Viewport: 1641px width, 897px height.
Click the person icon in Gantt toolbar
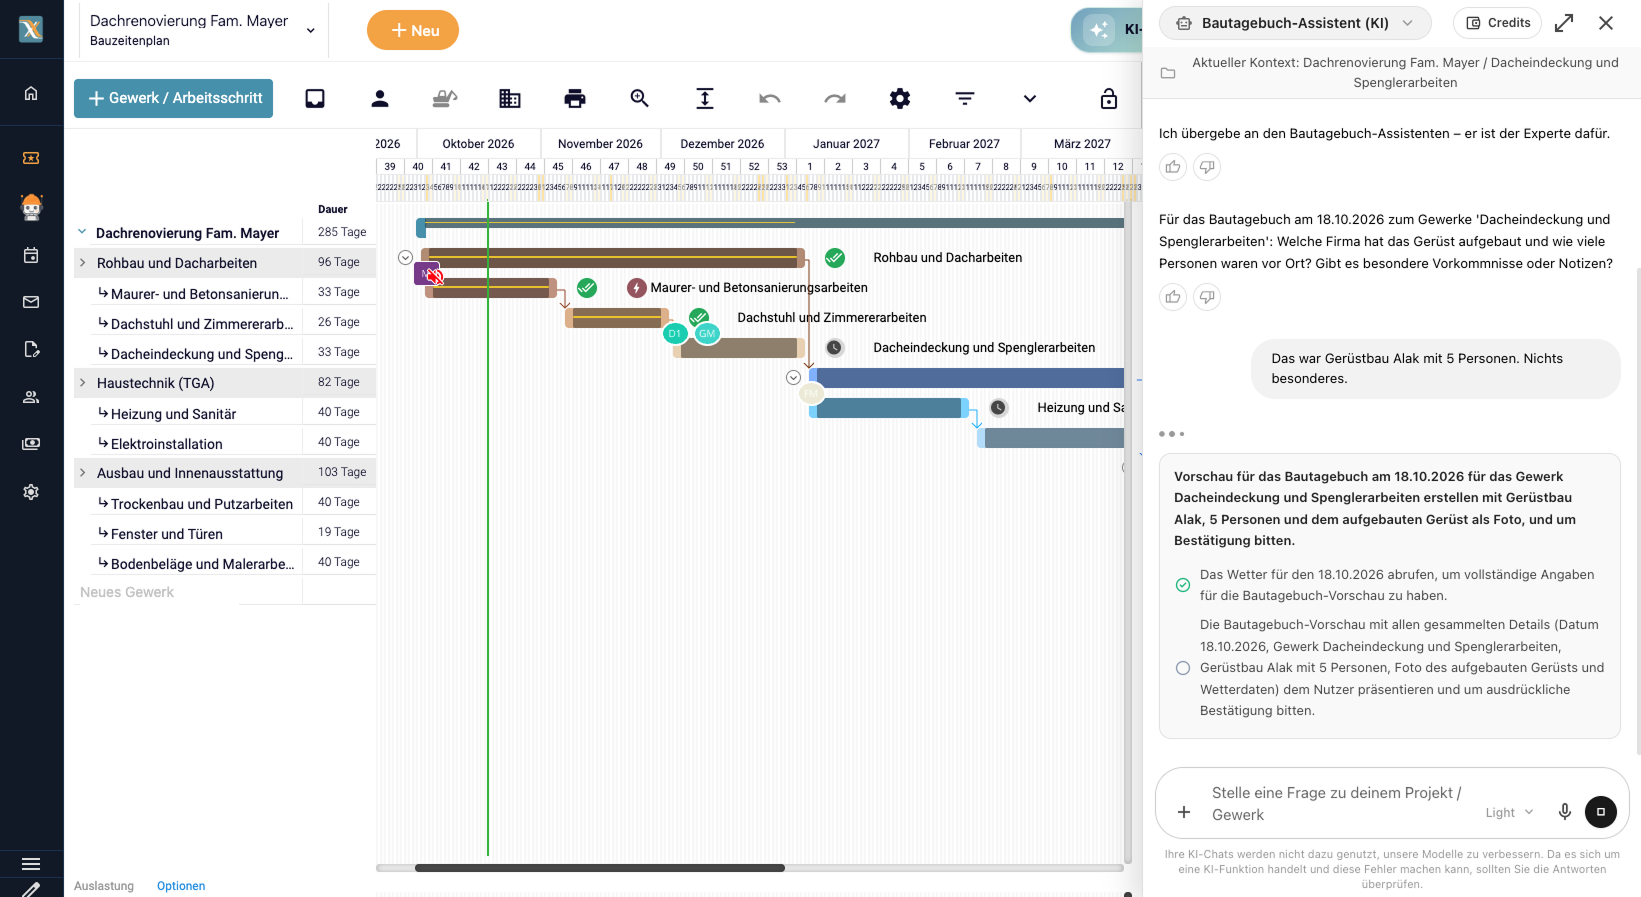pyautogui.click(x=380, y=98)
